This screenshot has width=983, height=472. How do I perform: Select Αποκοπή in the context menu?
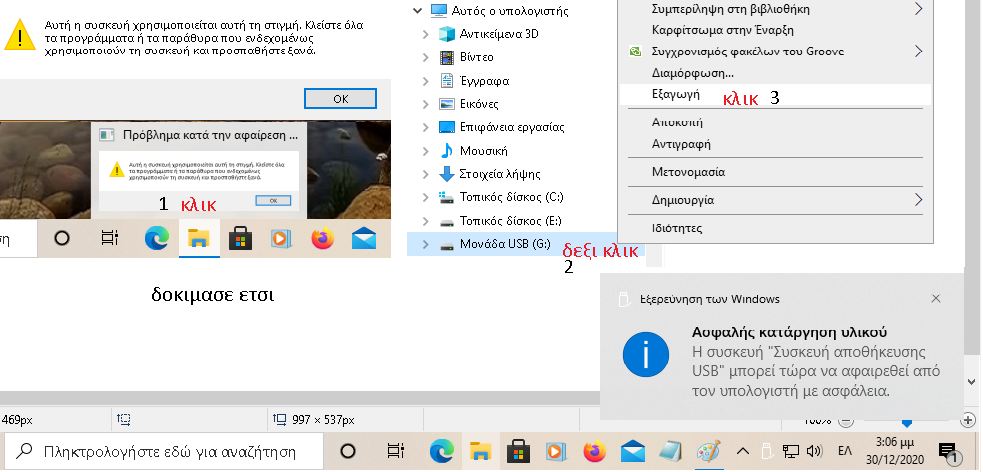776,122
